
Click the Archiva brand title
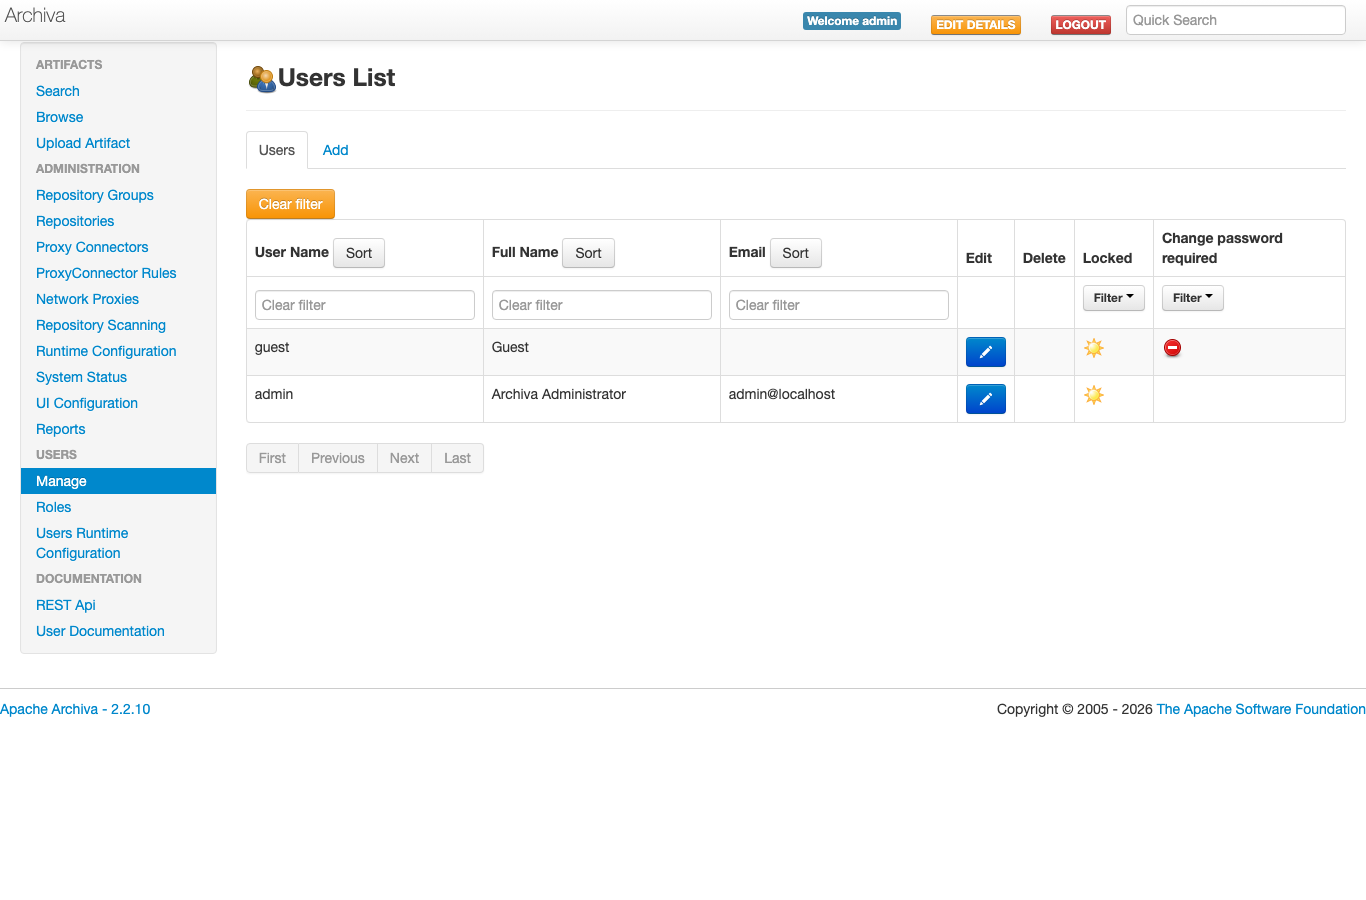[x=35, y=16]
